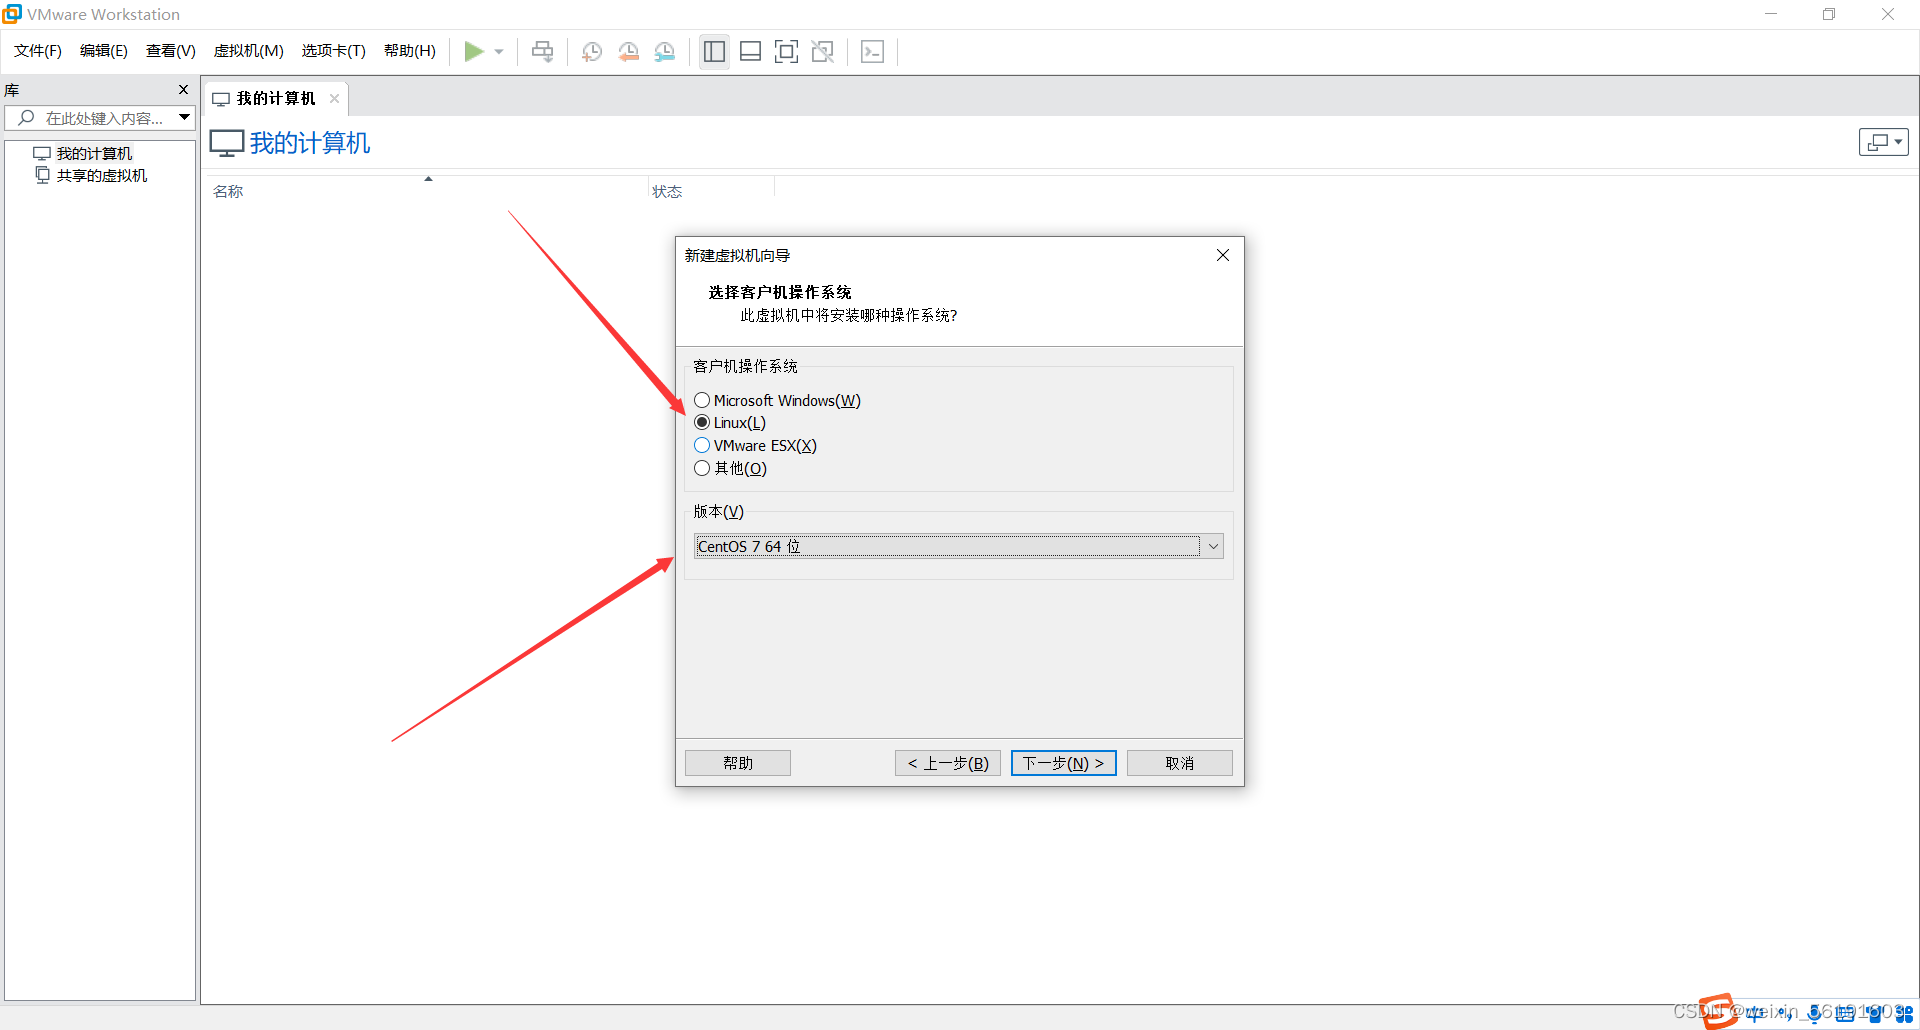Viewport: 1920px width, 1030px height.
Task: Click the green power-on play icon
Action: [x=474, y=51]
